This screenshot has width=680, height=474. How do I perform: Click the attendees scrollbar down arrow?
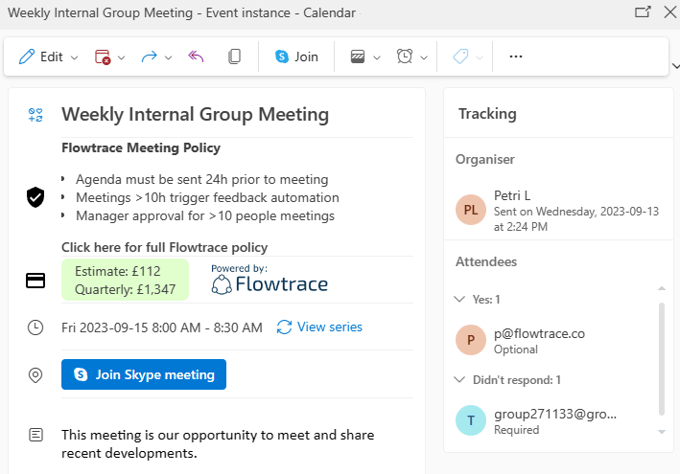point(662,432)
